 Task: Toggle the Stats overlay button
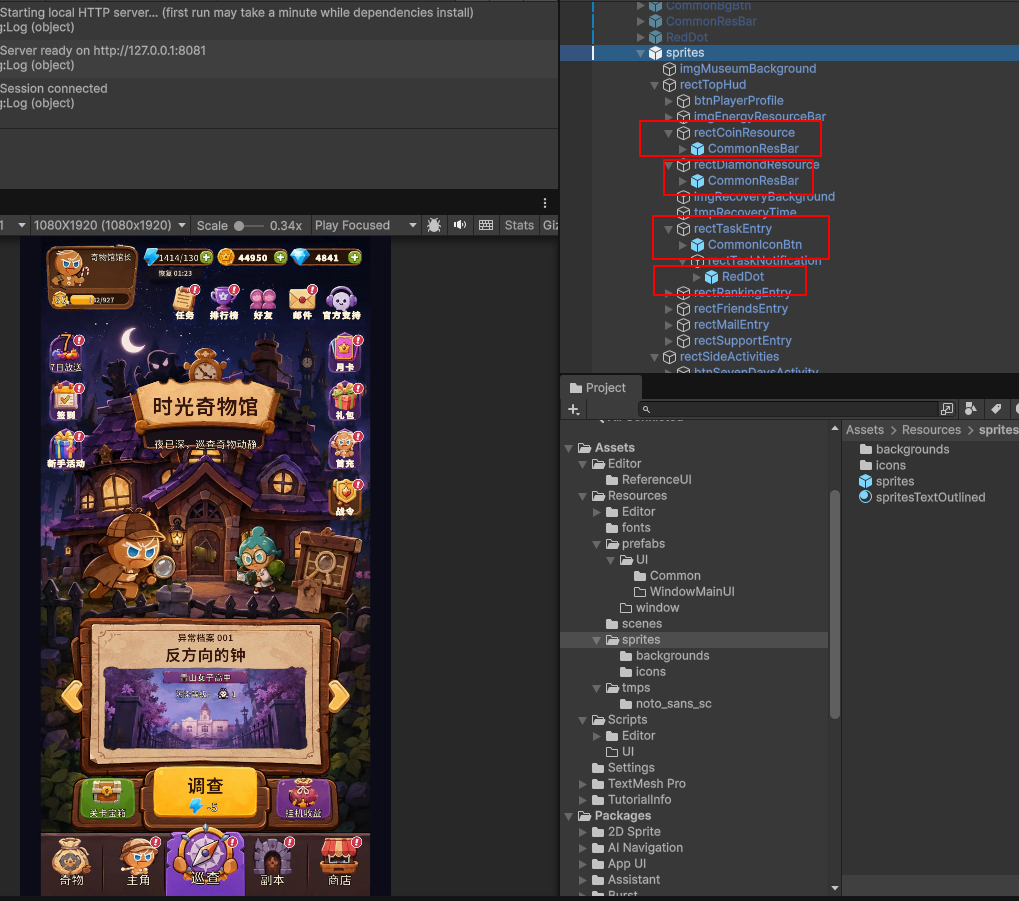coord(519,225)
